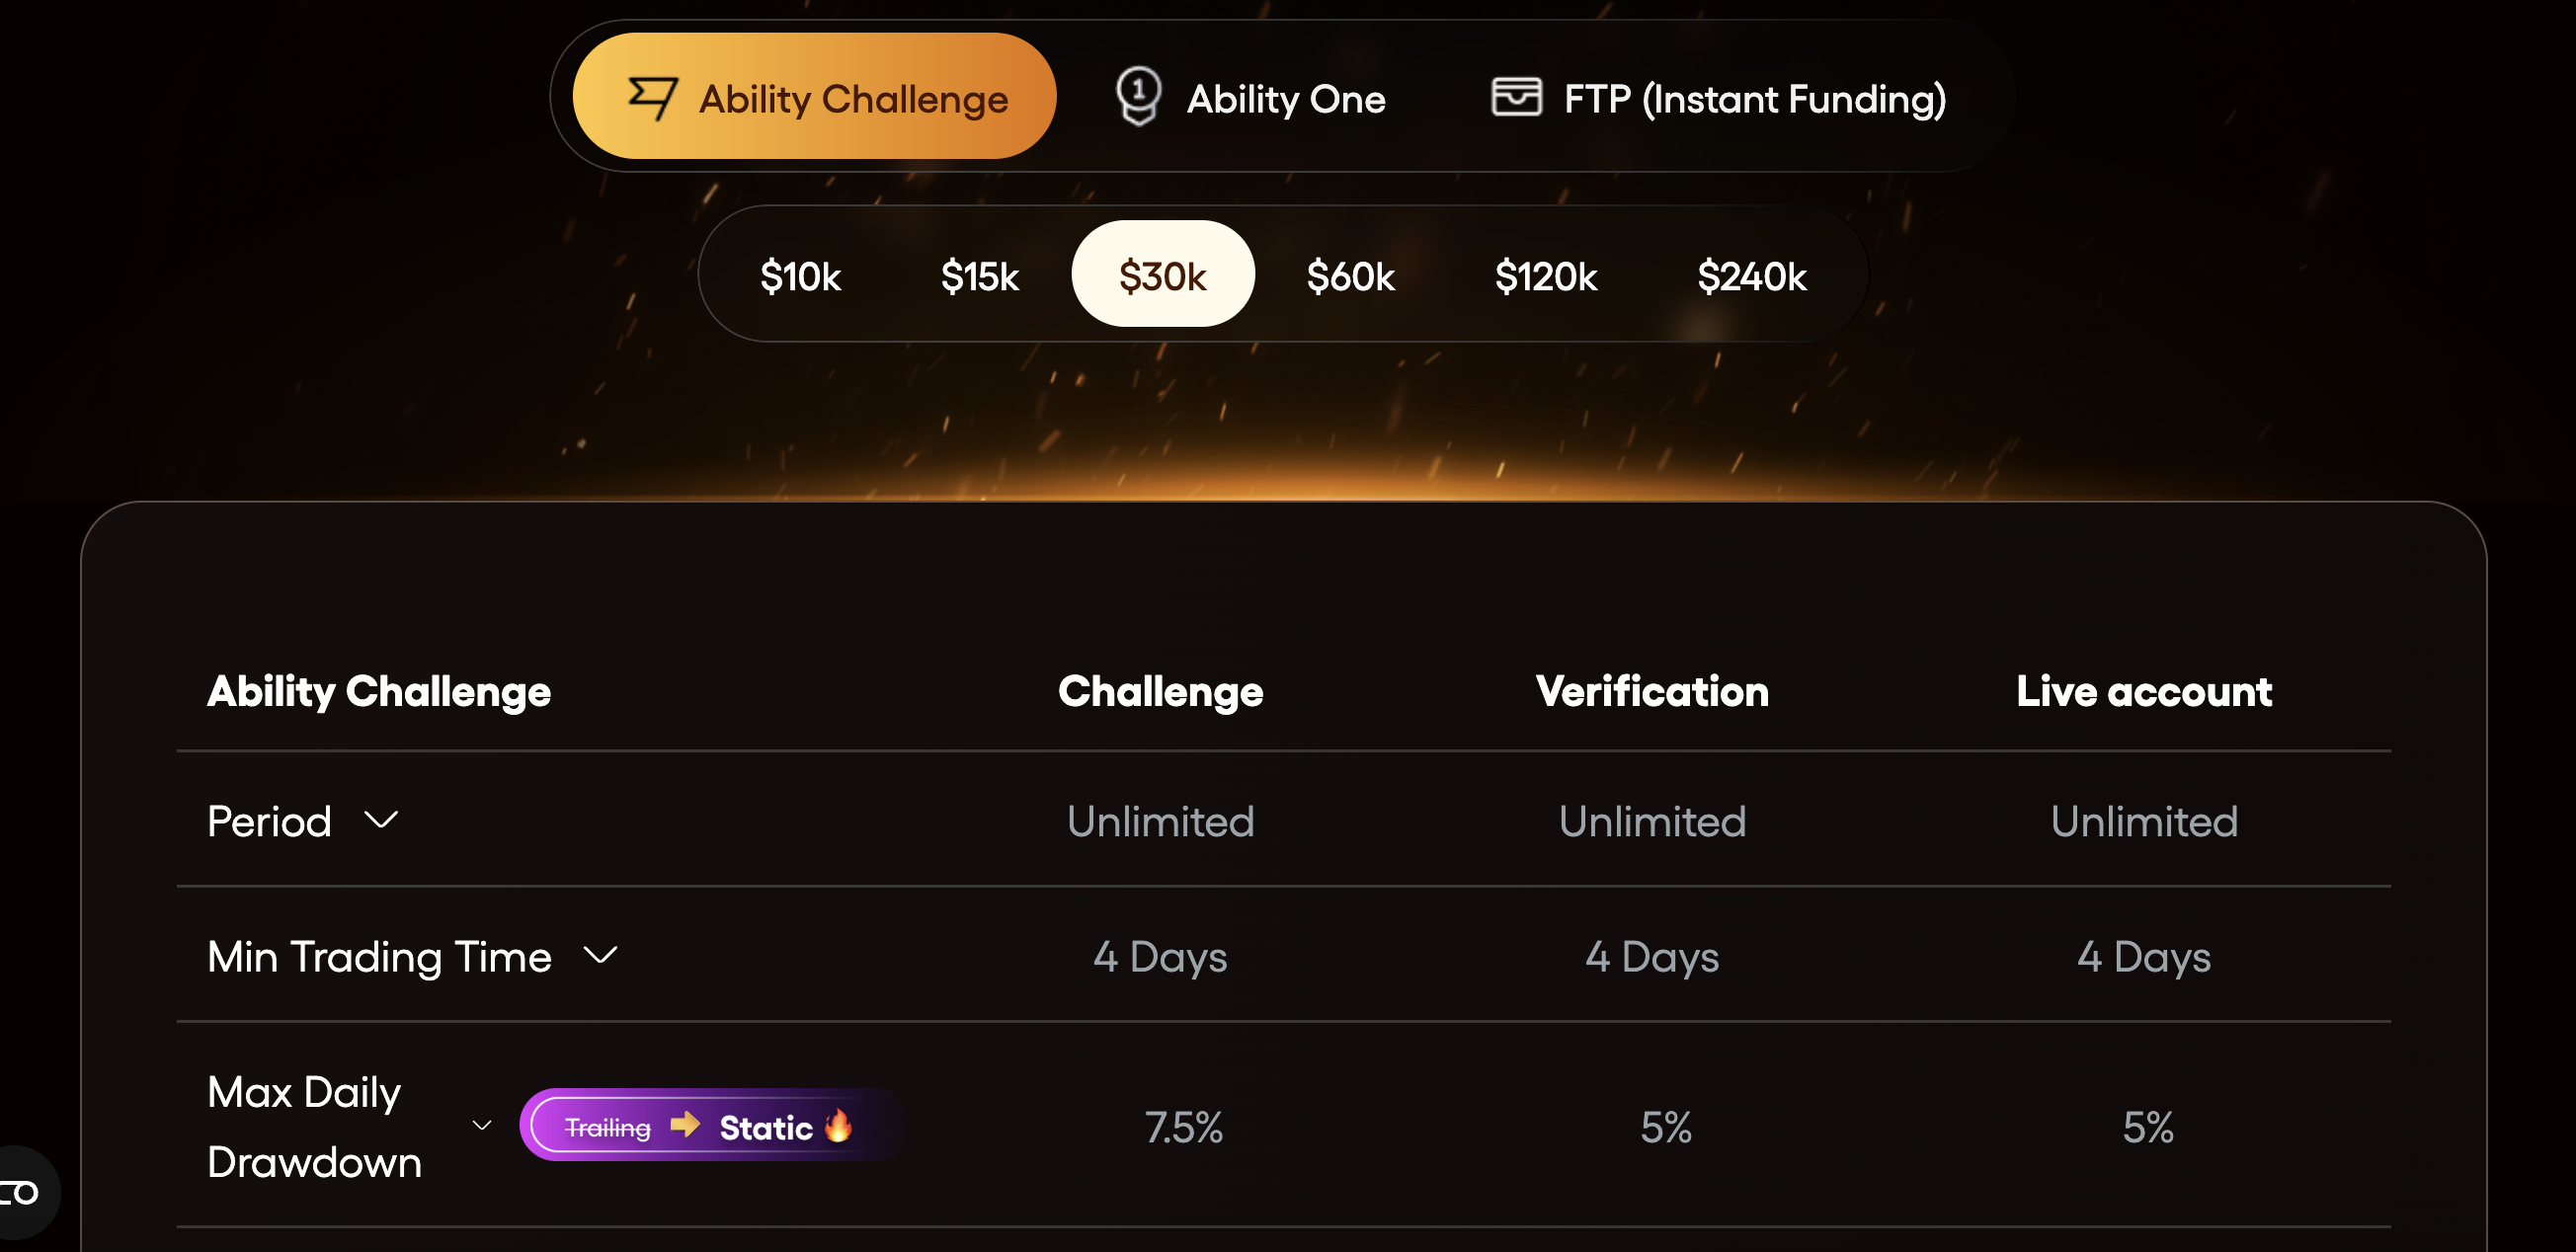
Task: Click the flame icon beside Static
Action: click(x=839, y=1126)
